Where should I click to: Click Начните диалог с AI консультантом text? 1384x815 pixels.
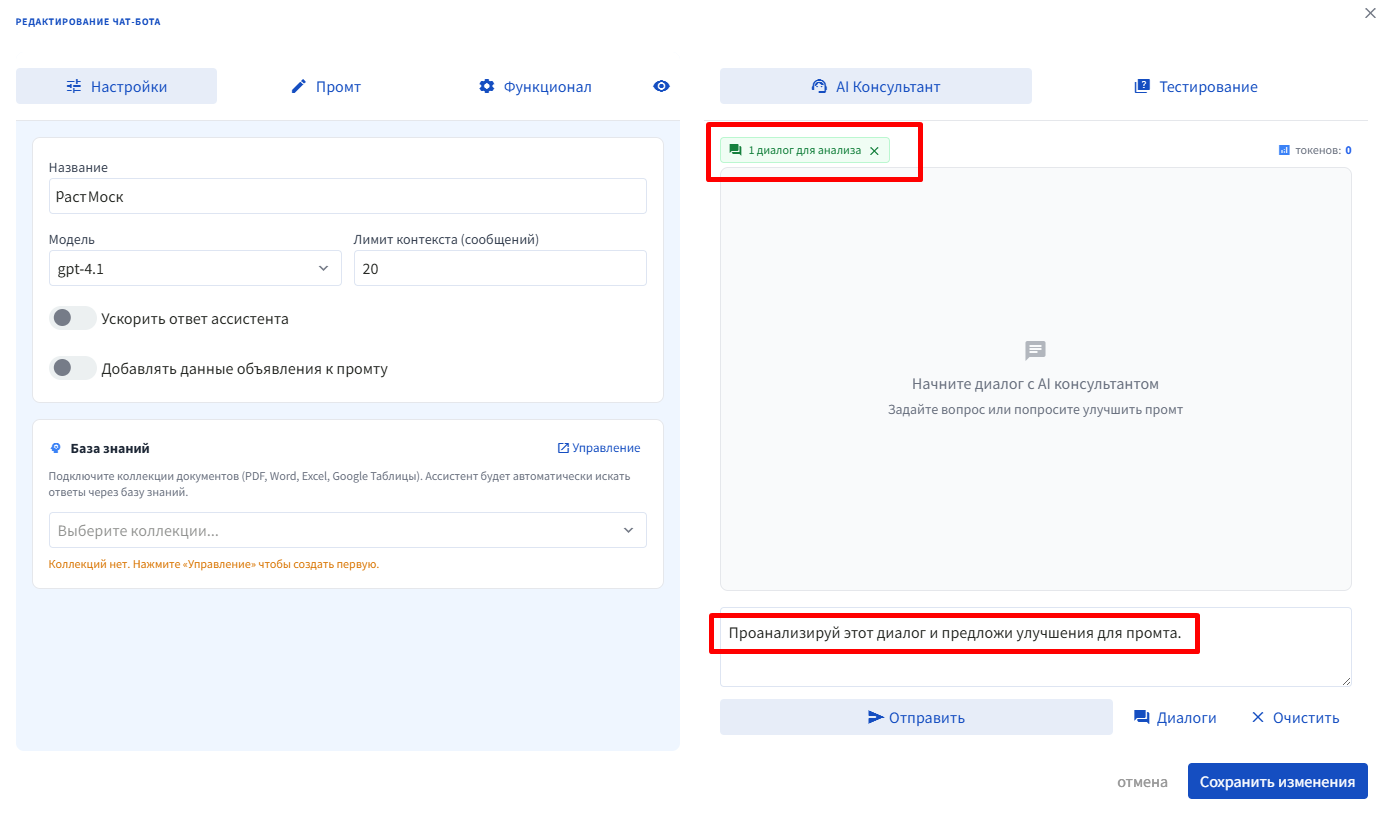coord(1035,383)
